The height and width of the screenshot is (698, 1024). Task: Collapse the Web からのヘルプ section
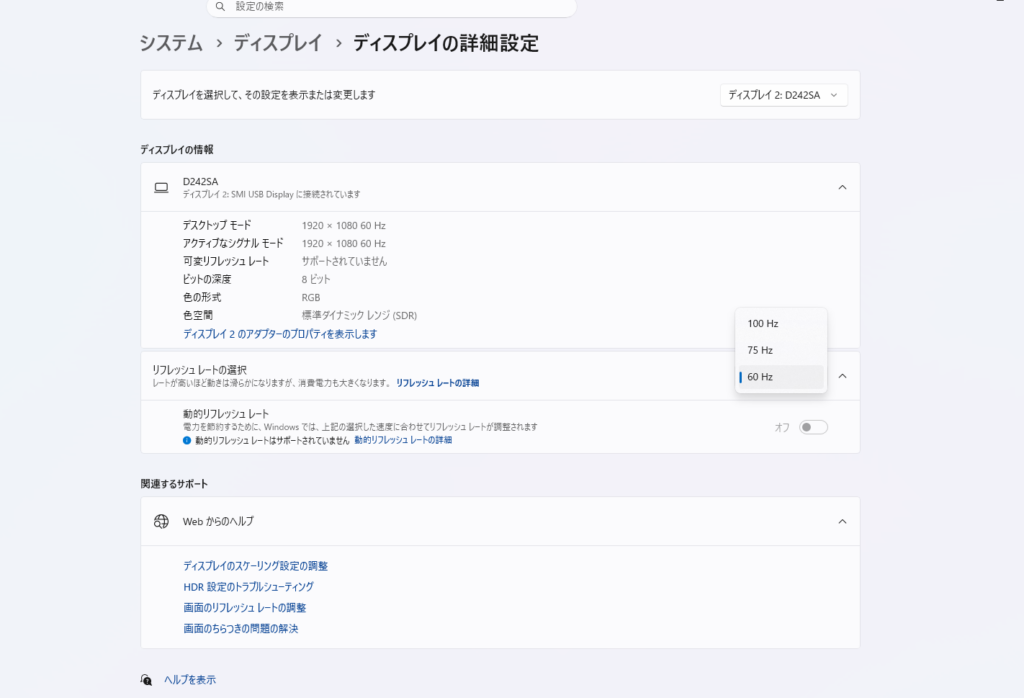842,521
